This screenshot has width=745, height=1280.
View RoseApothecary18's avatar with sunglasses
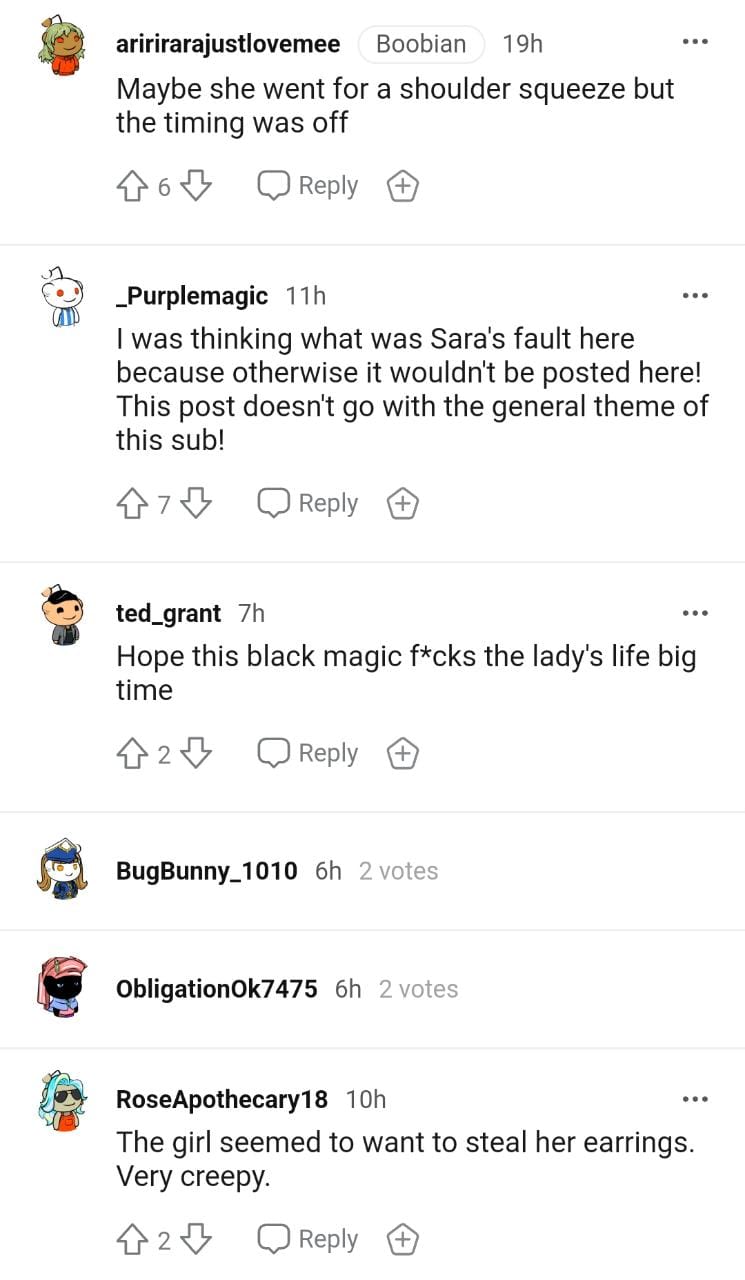coord(63,1100)
